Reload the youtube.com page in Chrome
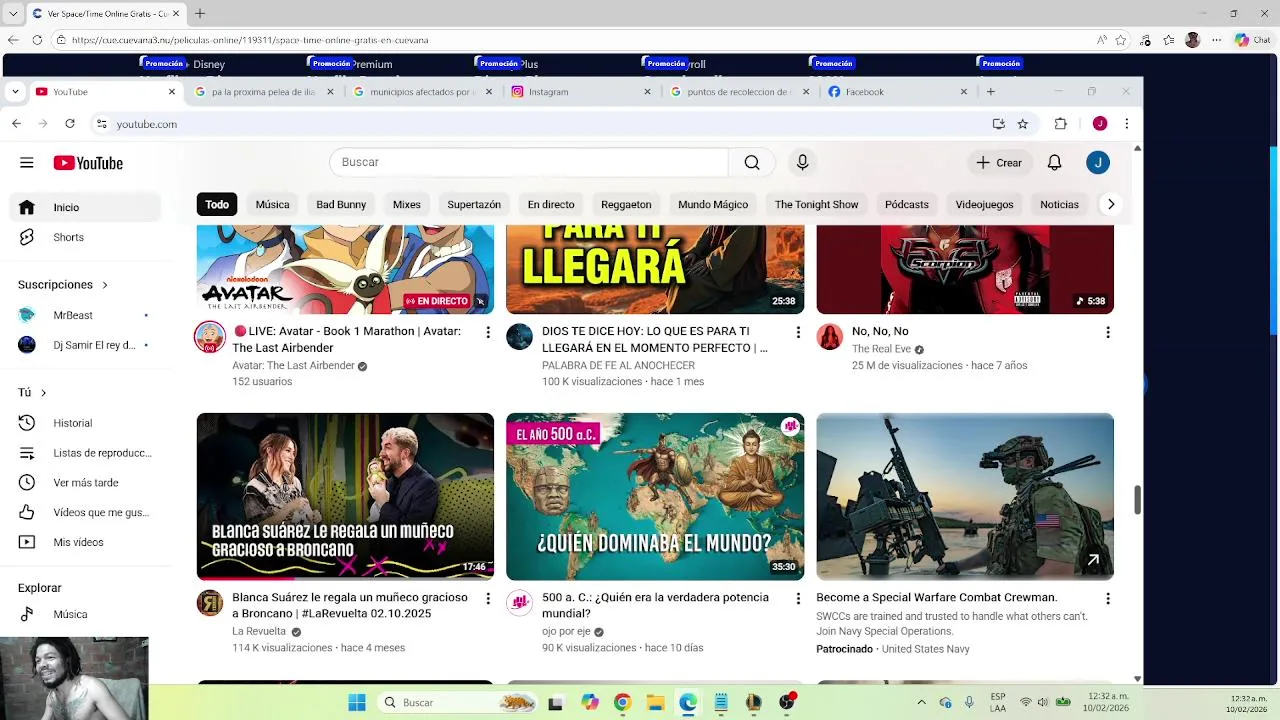Image resolution: width=1280 pixels, height=720 pixels. point(69,124)
